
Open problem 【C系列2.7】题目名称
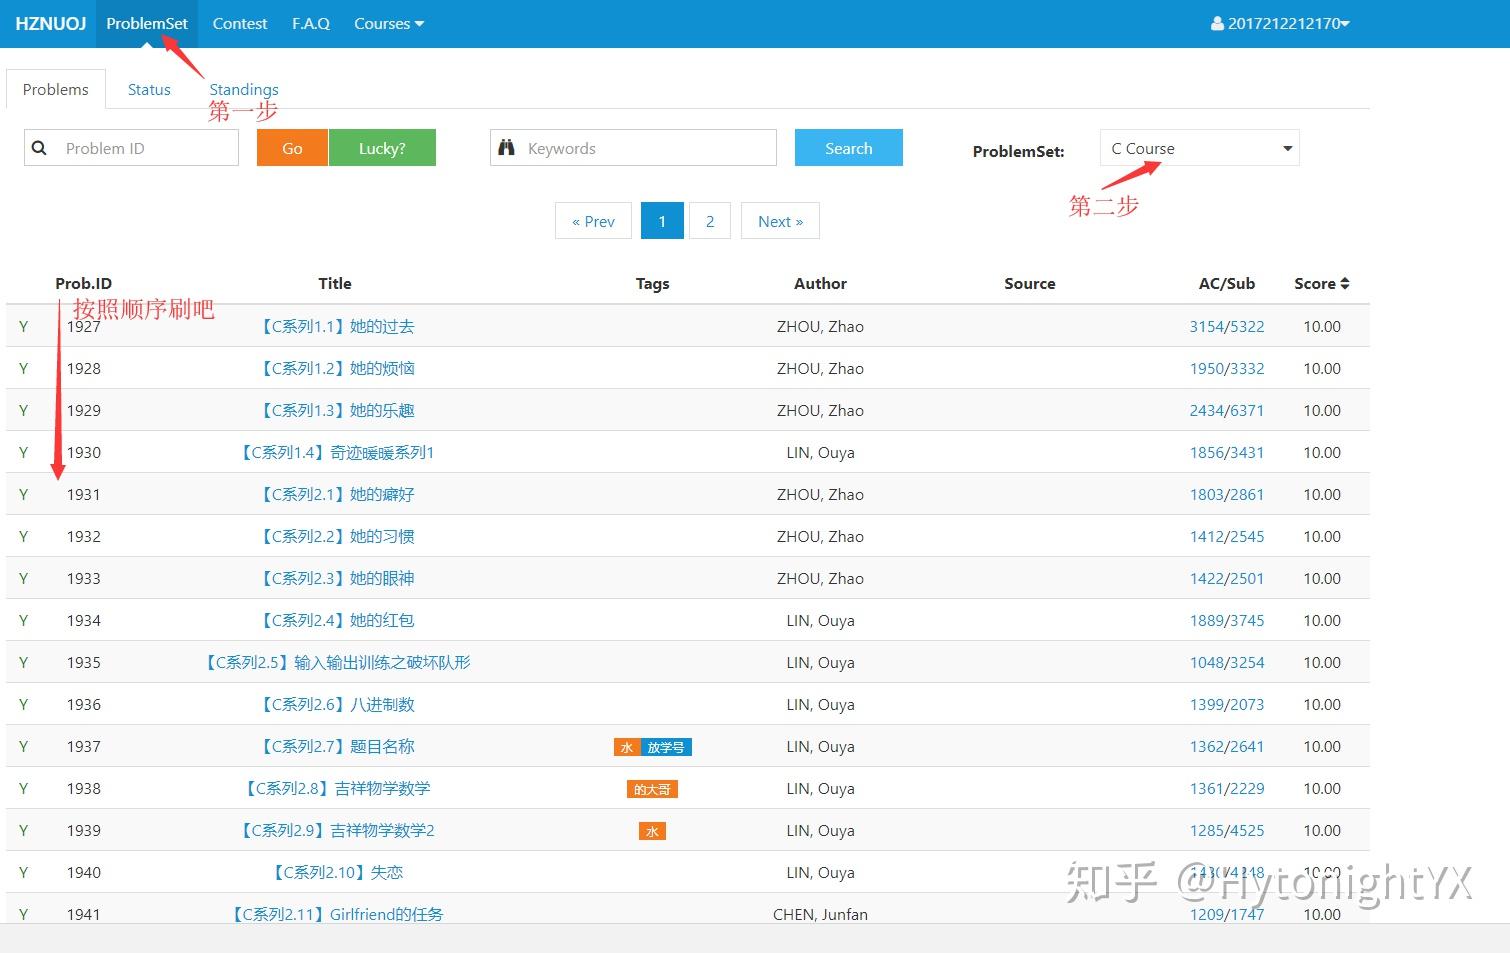click(x=335, y=747)
